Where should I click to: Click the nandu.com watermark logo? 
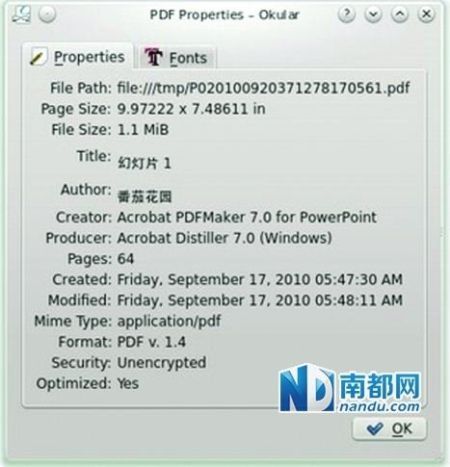pos(350,388)
